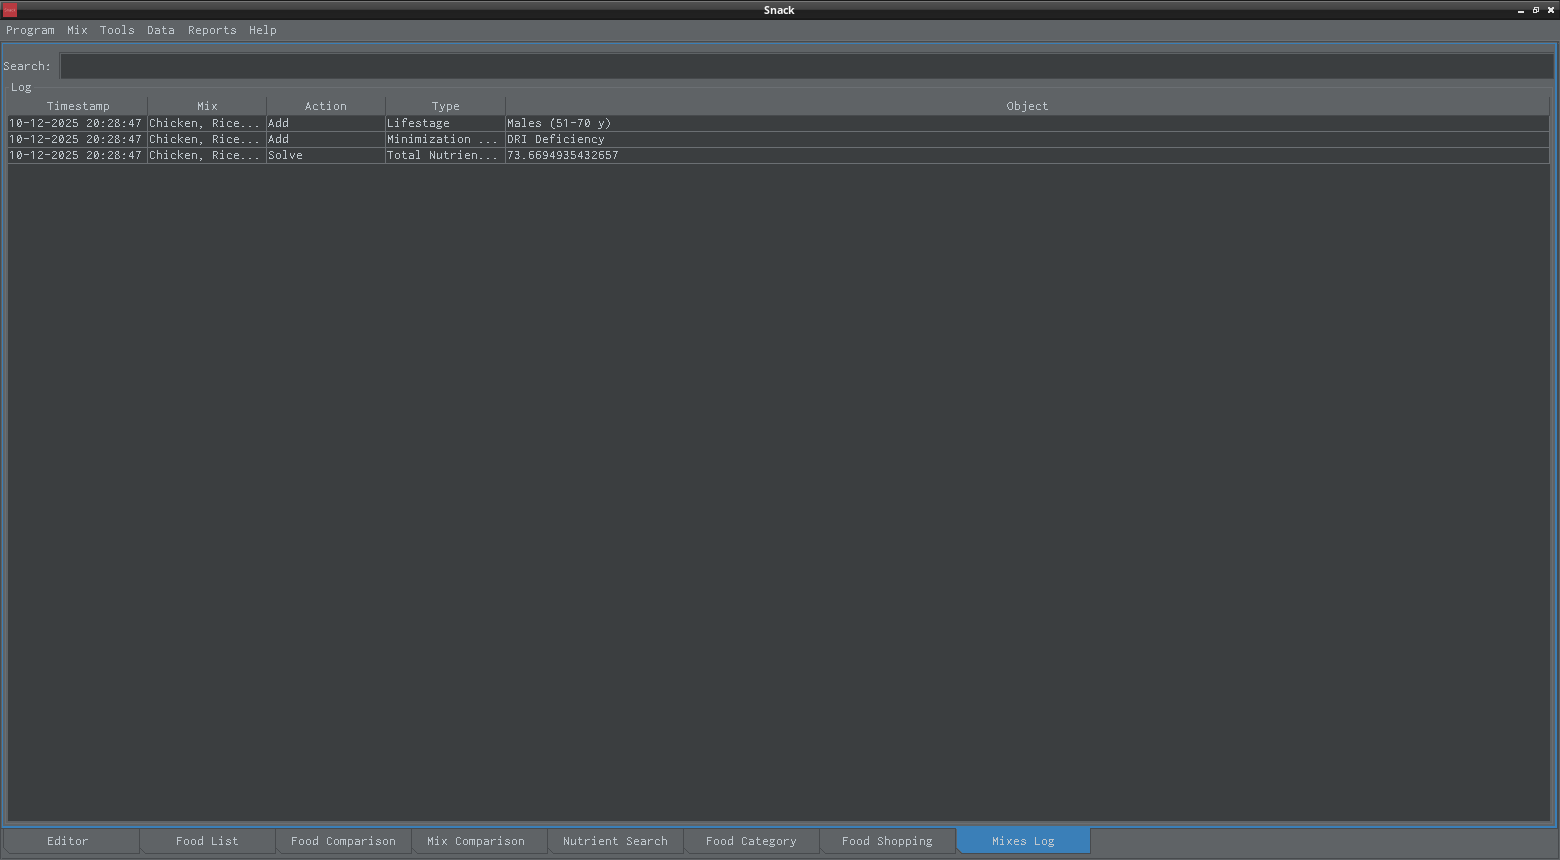Click the Snack app icon in title bar
1560x860 pixels.
[x=10, y=10]
